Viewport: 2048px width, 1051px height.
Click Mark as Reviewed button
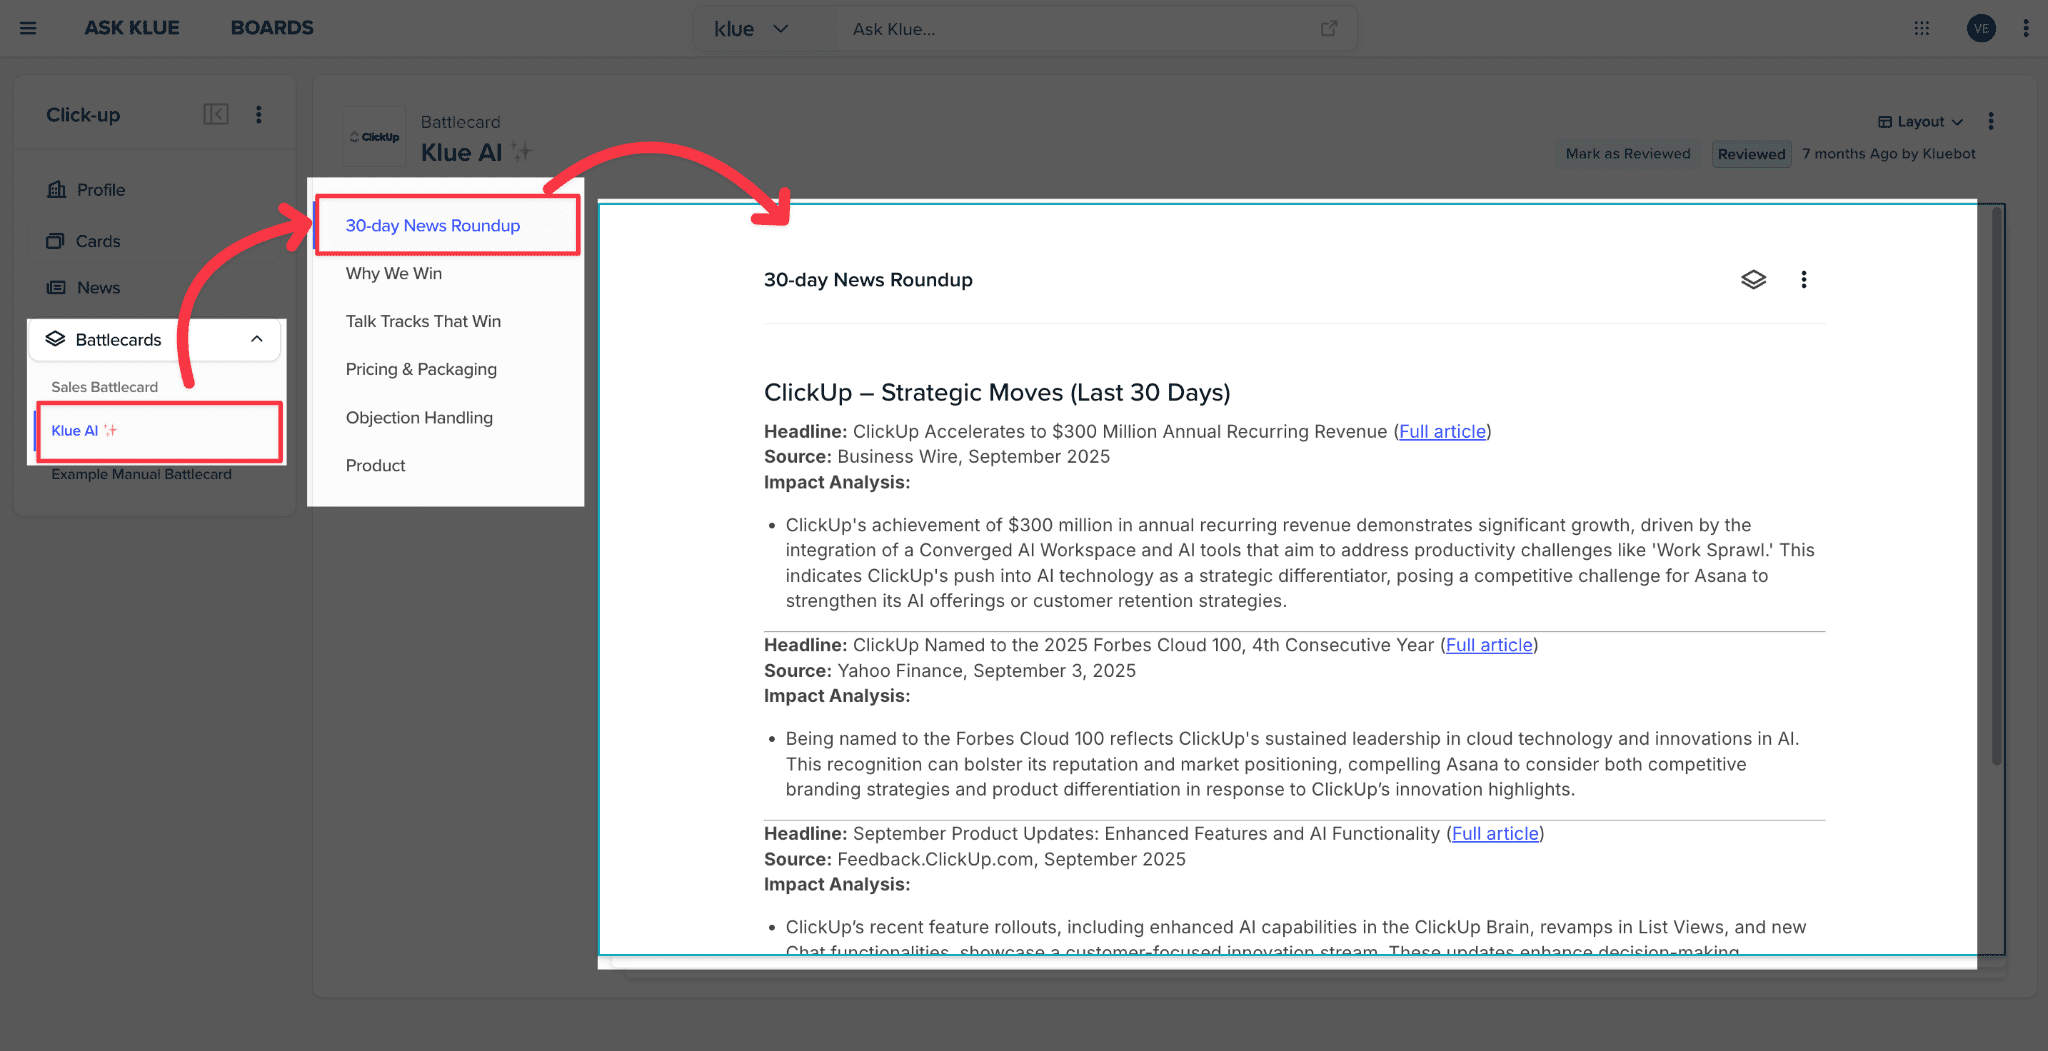click(x=1628, y=153)
